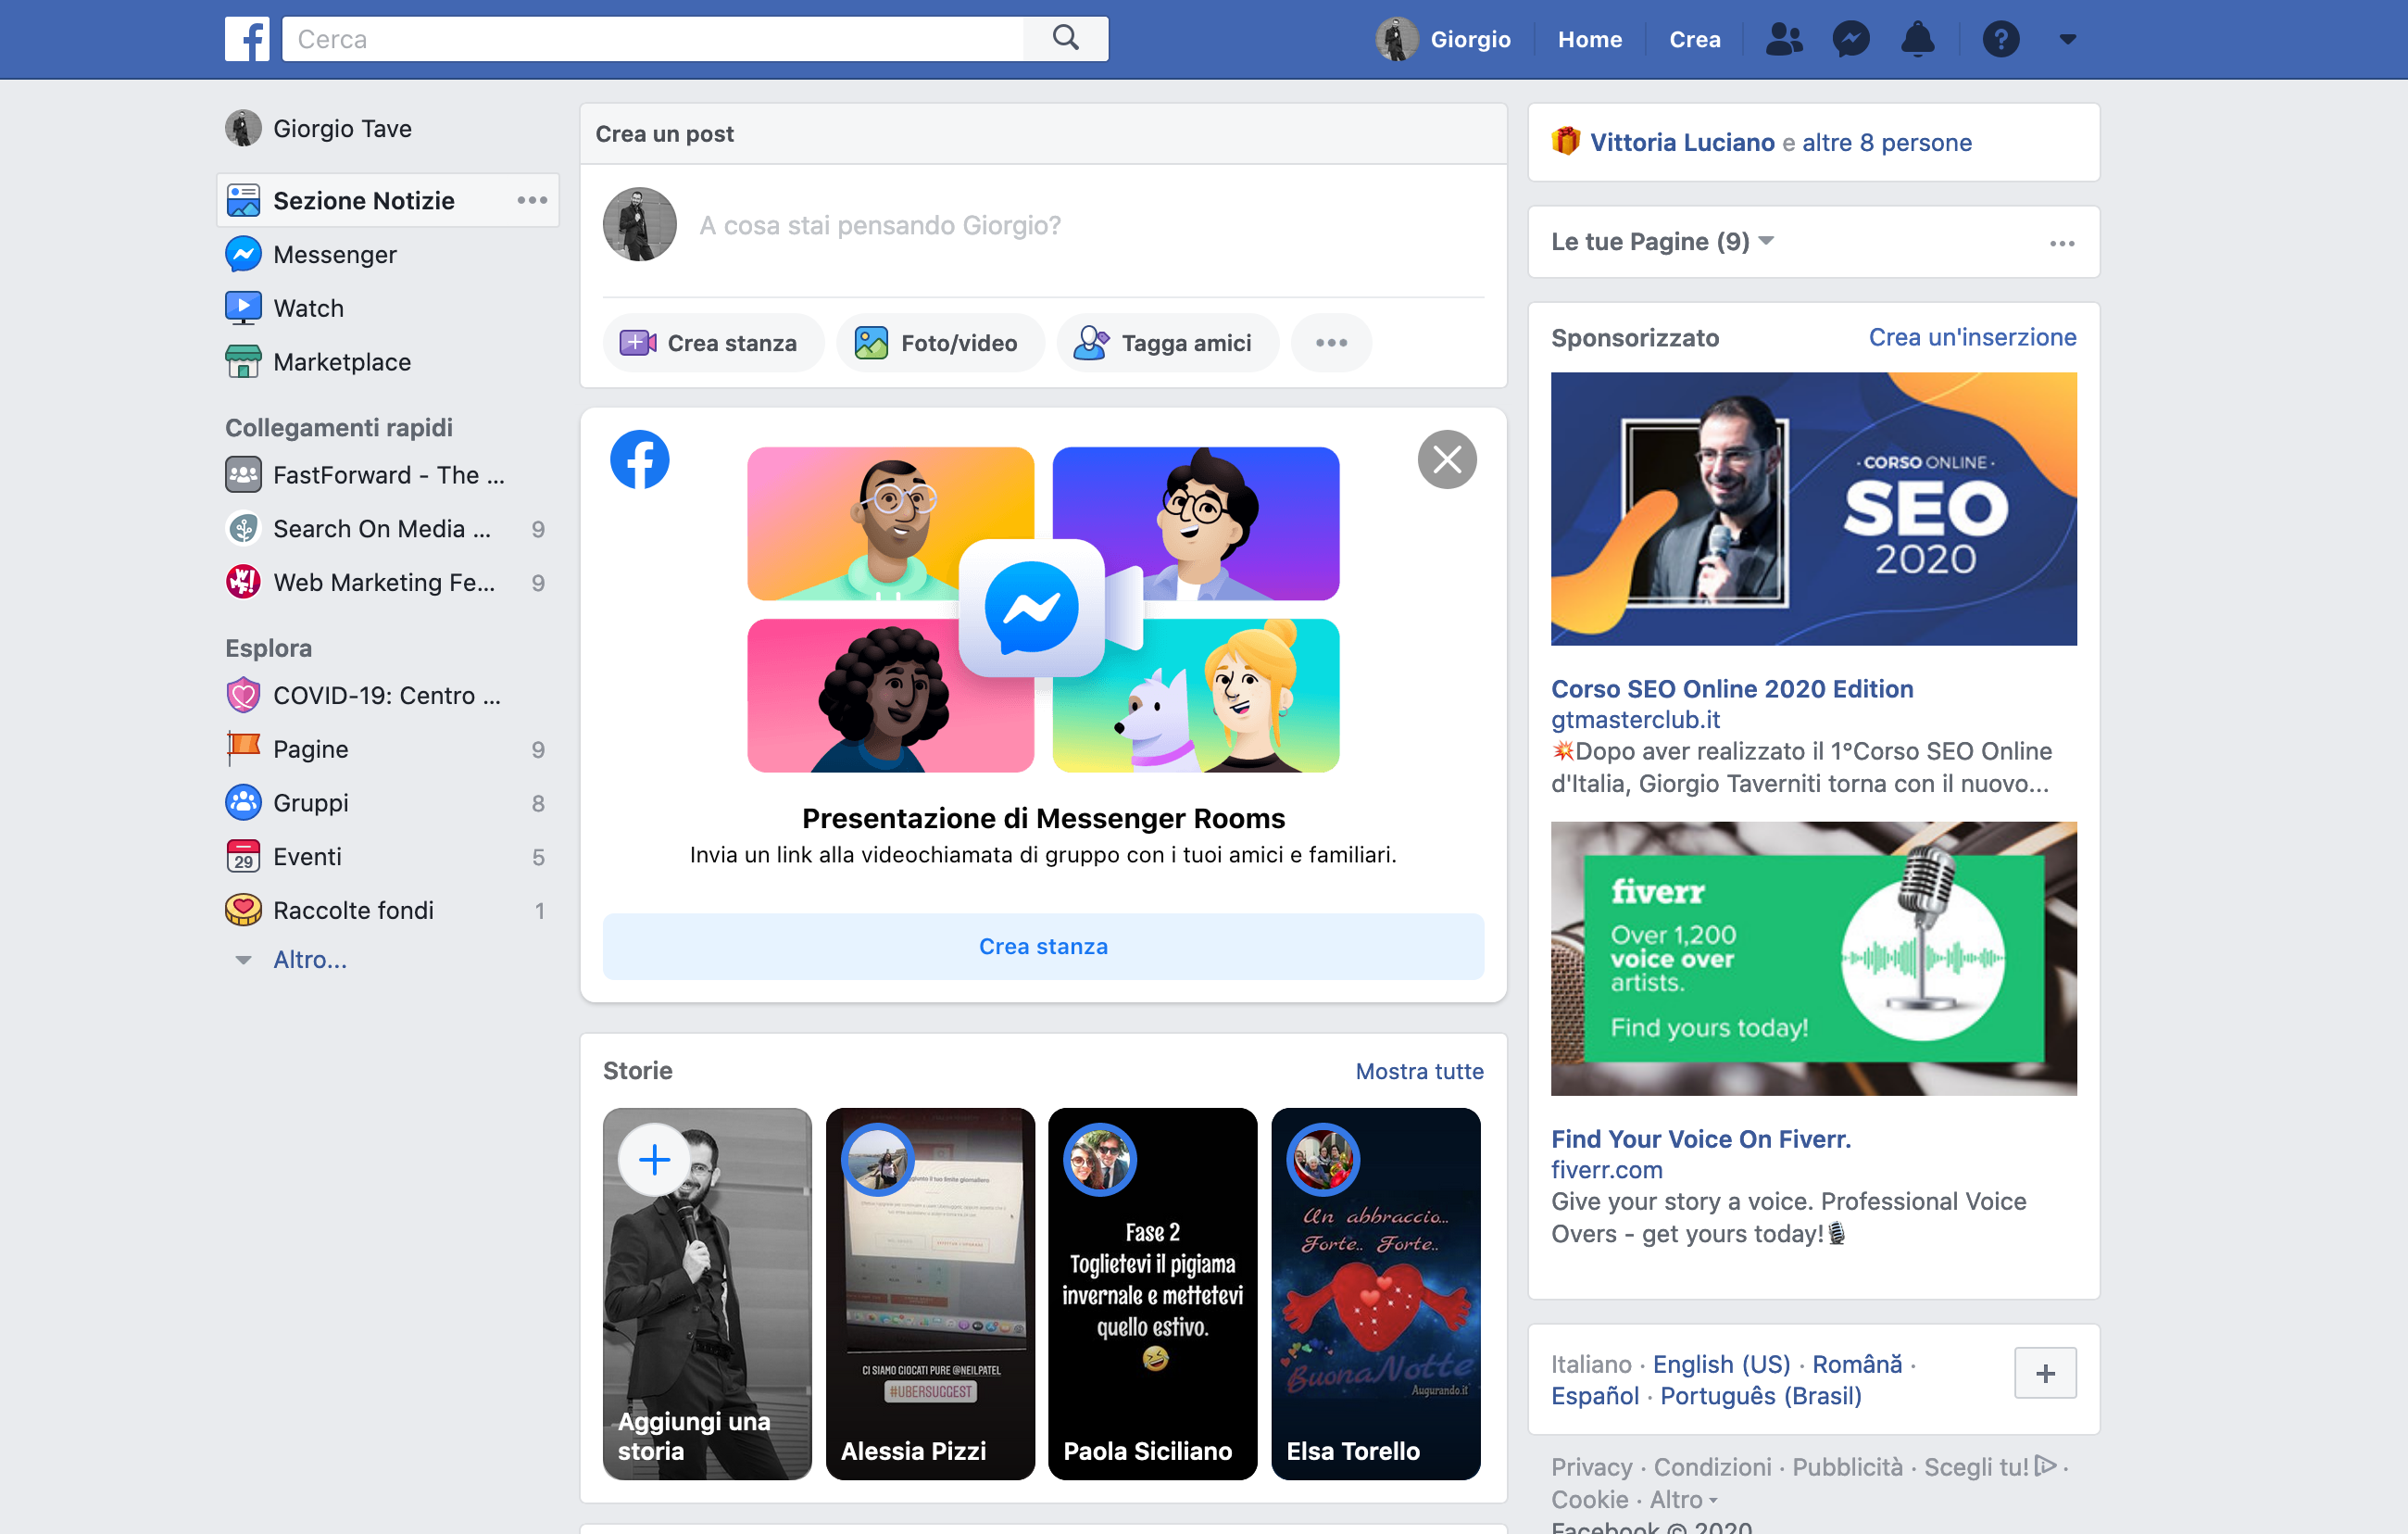Open Scegli tu! footer link
This screenshot has width=2408, height=1534.
click(1990, 1467)
